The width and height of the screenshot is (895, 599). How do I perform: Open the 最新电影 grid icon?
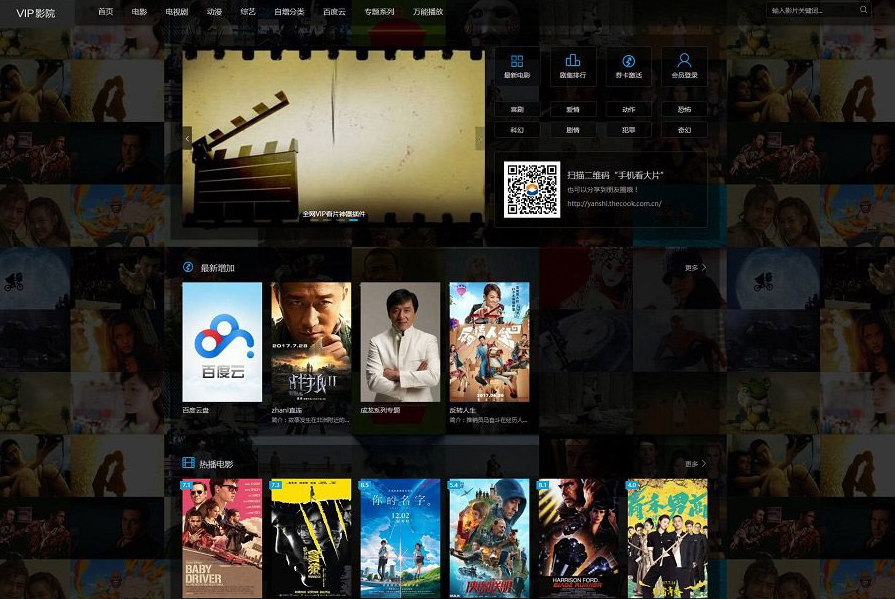tap(517, 61)
